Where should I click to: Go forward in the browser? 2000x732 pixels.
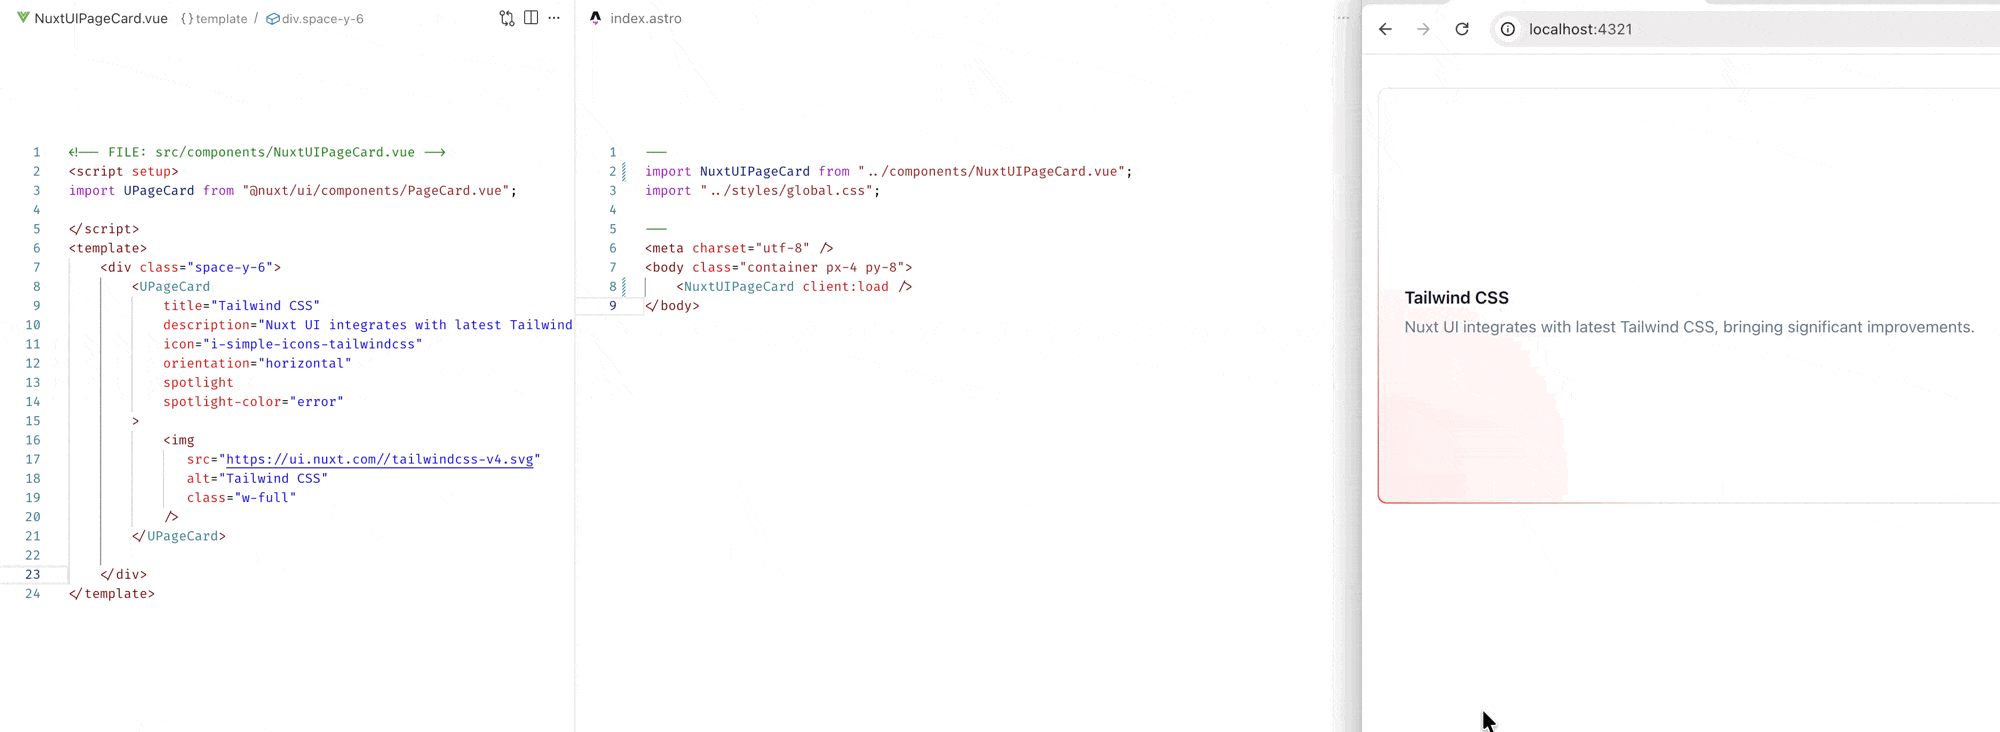click(x=1423, y=29)
